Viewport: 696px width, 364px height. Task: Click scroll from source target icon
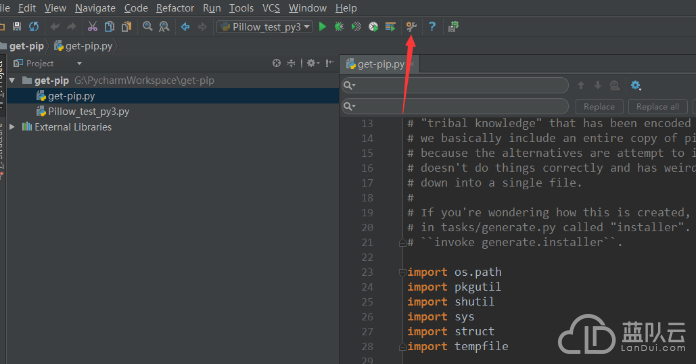tap(277, 63)
